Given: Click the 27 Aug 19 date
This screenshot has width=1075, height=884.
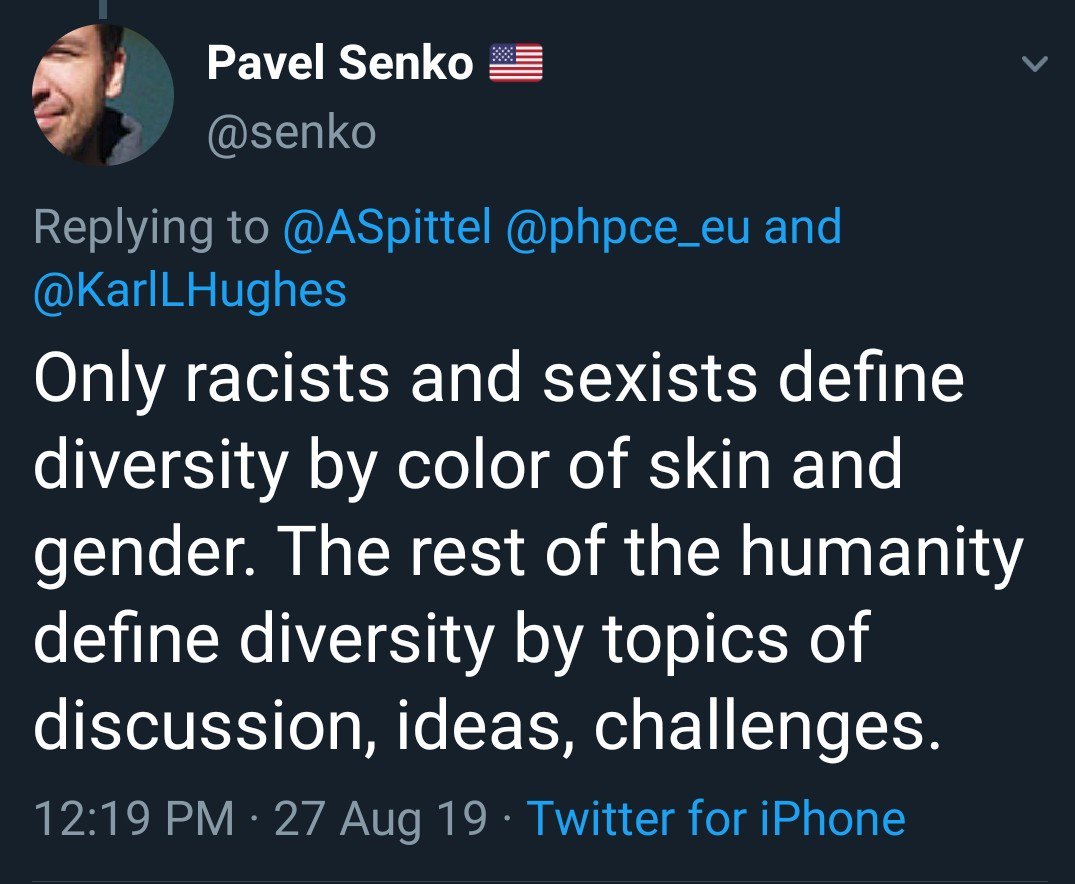Looking at the screenshot, I should click(381, 820).
